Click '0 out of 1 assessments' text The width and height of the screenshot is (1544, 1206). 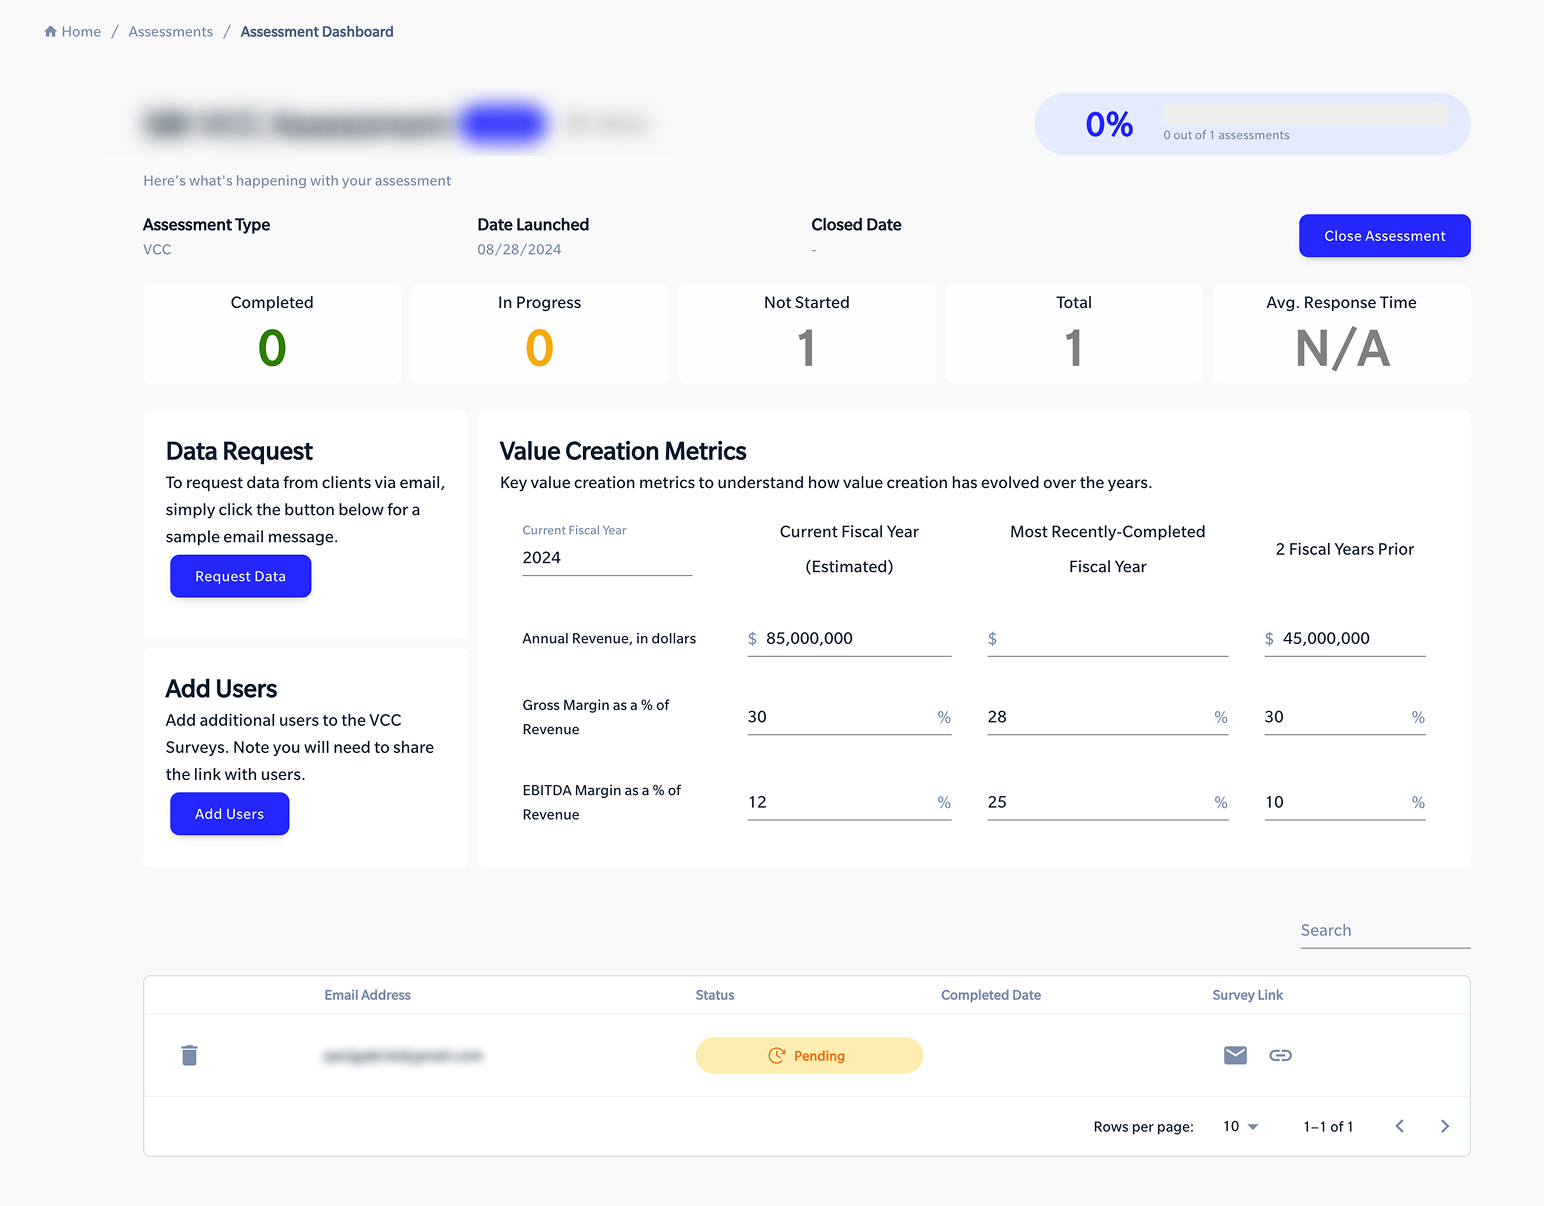pyautogui.click(x=1226, y=135)
